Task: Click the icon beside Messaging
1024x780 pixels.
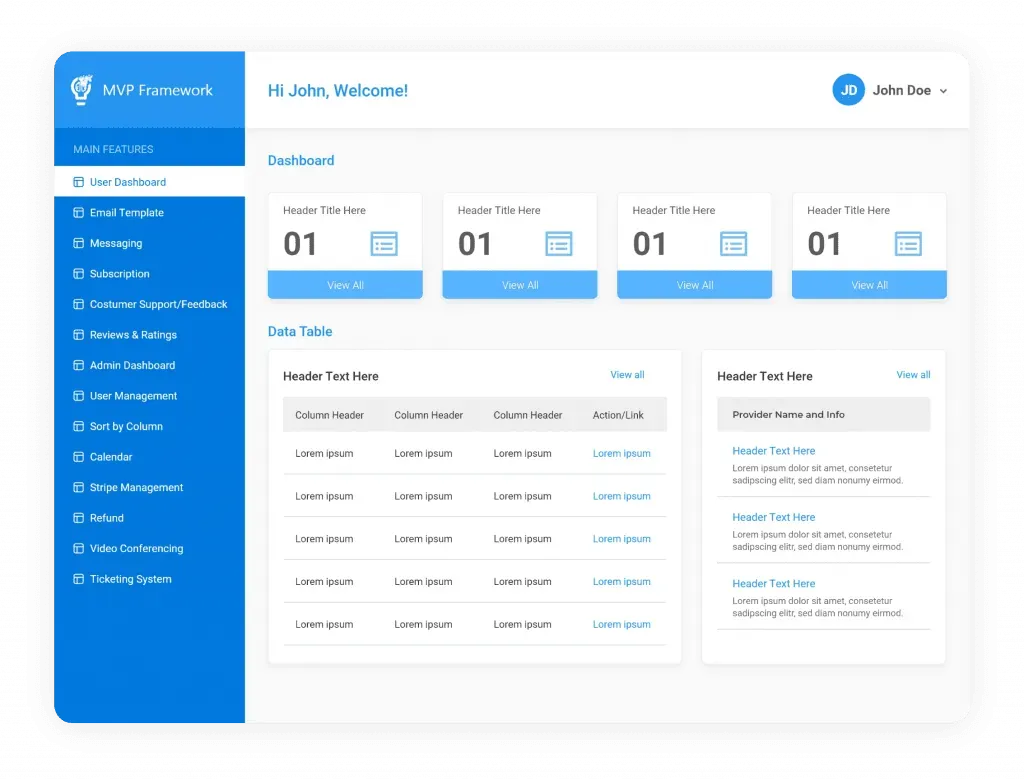Action: [78, 243]
